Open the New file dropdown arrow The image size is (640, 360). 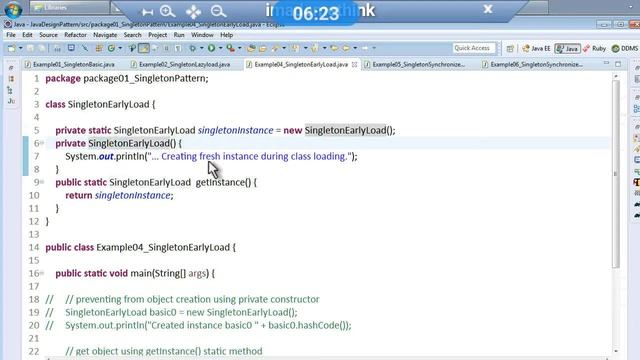(x=20, y=48)
